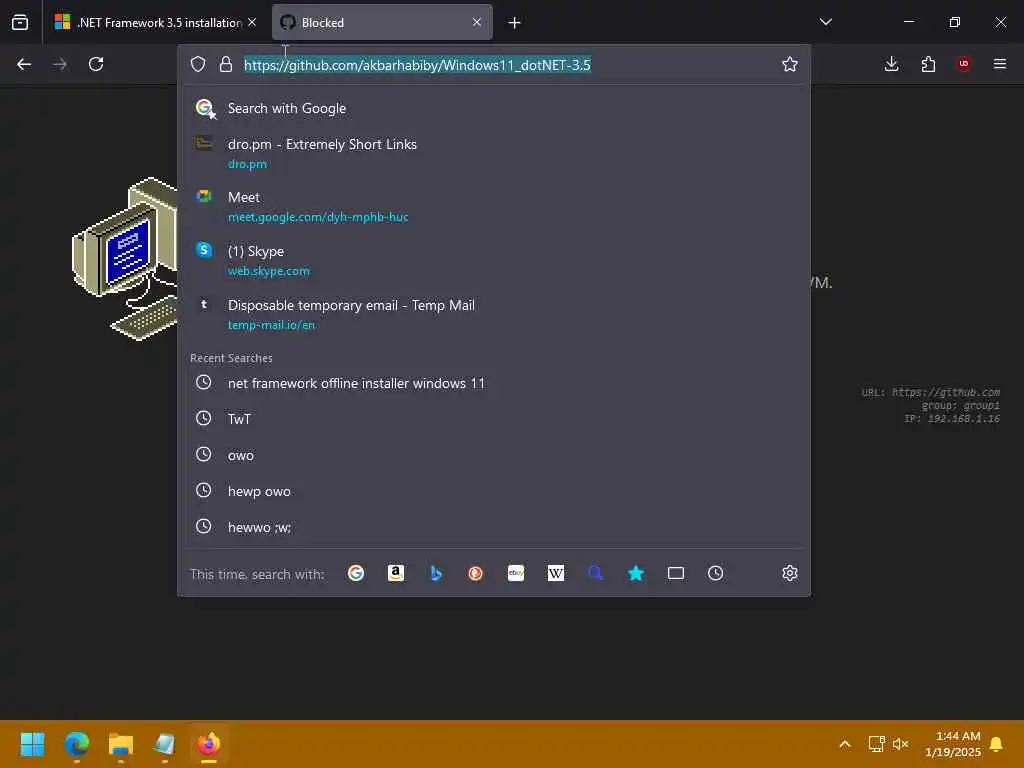Open Firefox from taskbar
Image resolution: width=1024 pixels, height=768 pixels.
coord(209,744)
